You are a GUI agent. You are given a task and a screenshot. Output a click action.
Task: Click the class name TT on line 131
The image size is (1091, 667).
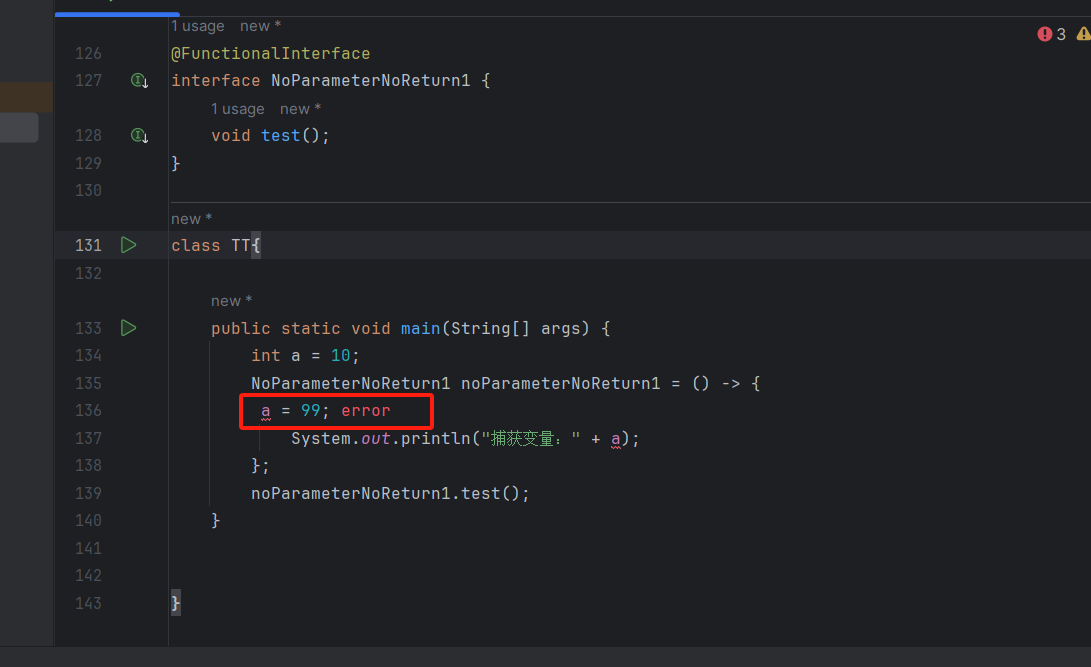click(241, 246)
